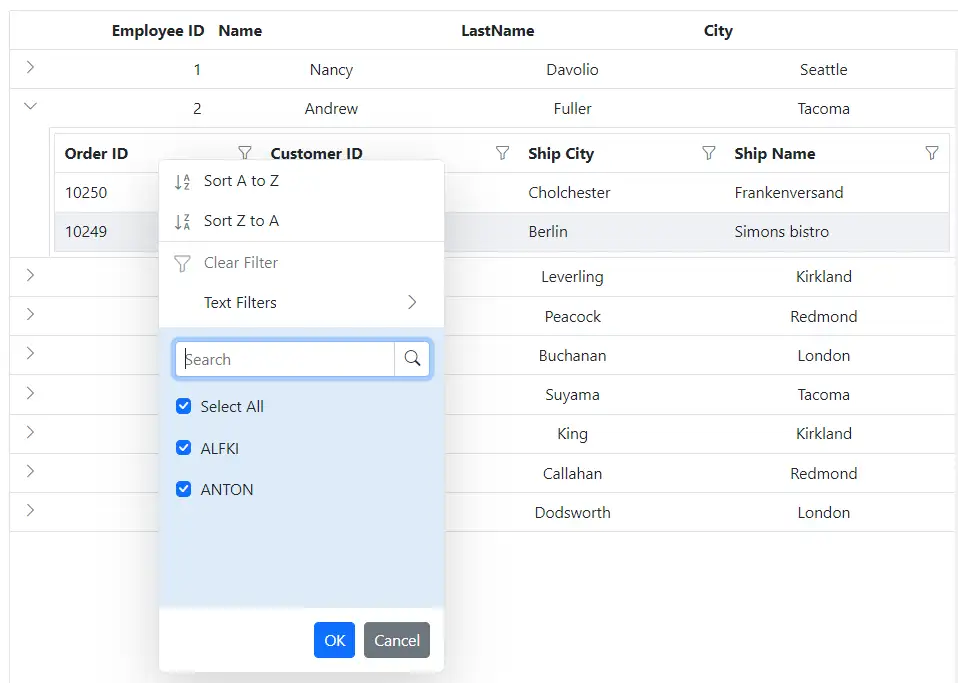This screenshot has height=683, width=958.
Task: Open the filter icon on Ship Name column
Action: click(x=931, y=153)
